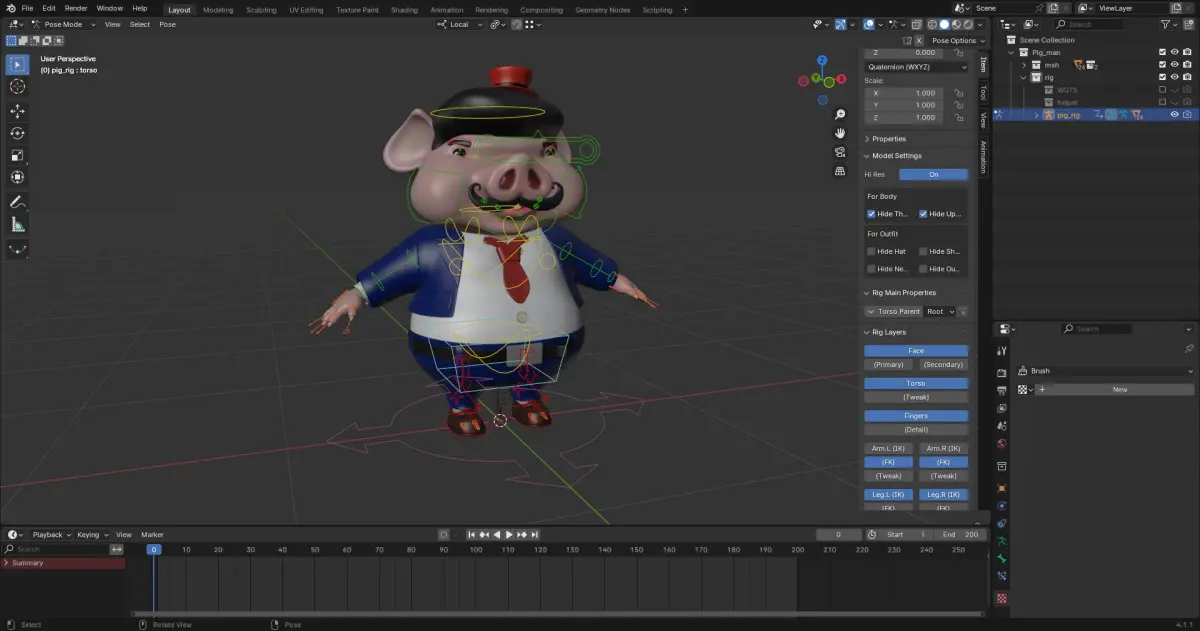
Task: Select the Breakdowner pose tool
Action: pyautogui.click(x=17, y=249)
